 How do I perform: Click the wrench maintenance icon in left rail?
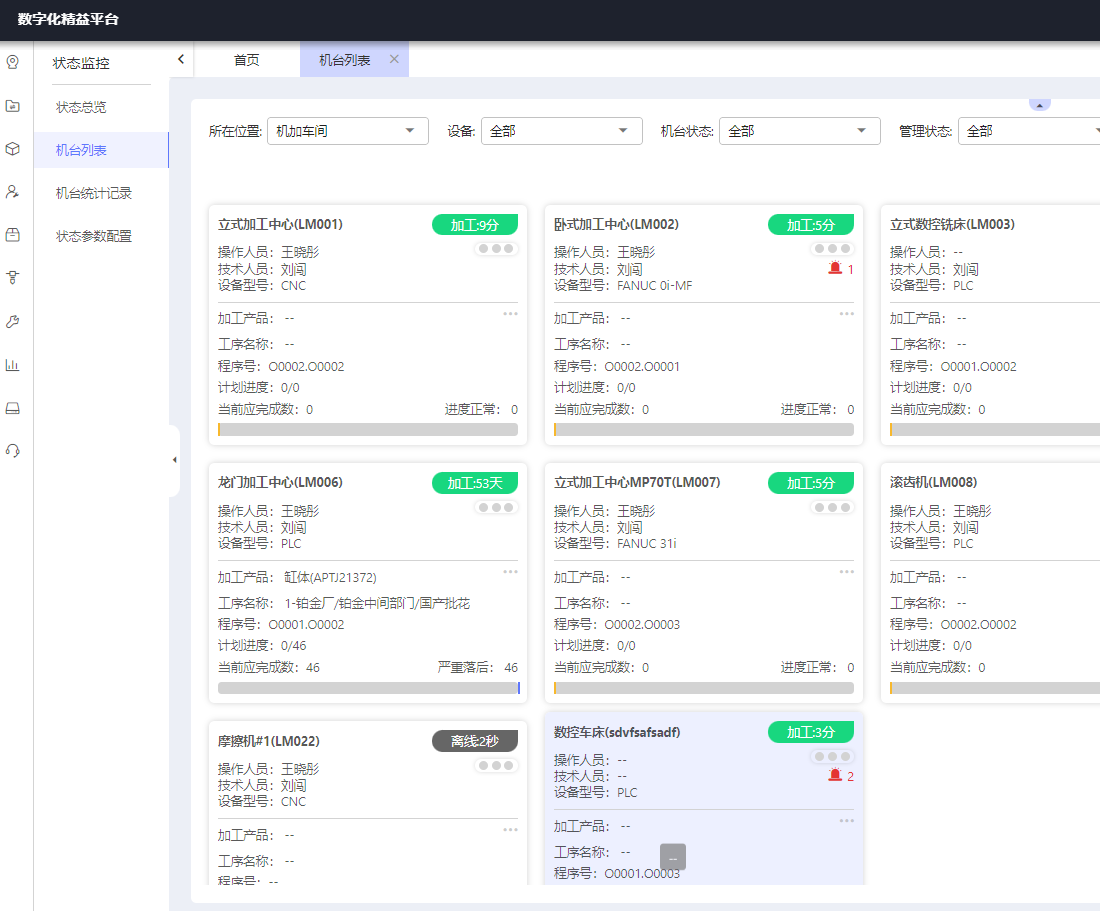tap(13, 321)
